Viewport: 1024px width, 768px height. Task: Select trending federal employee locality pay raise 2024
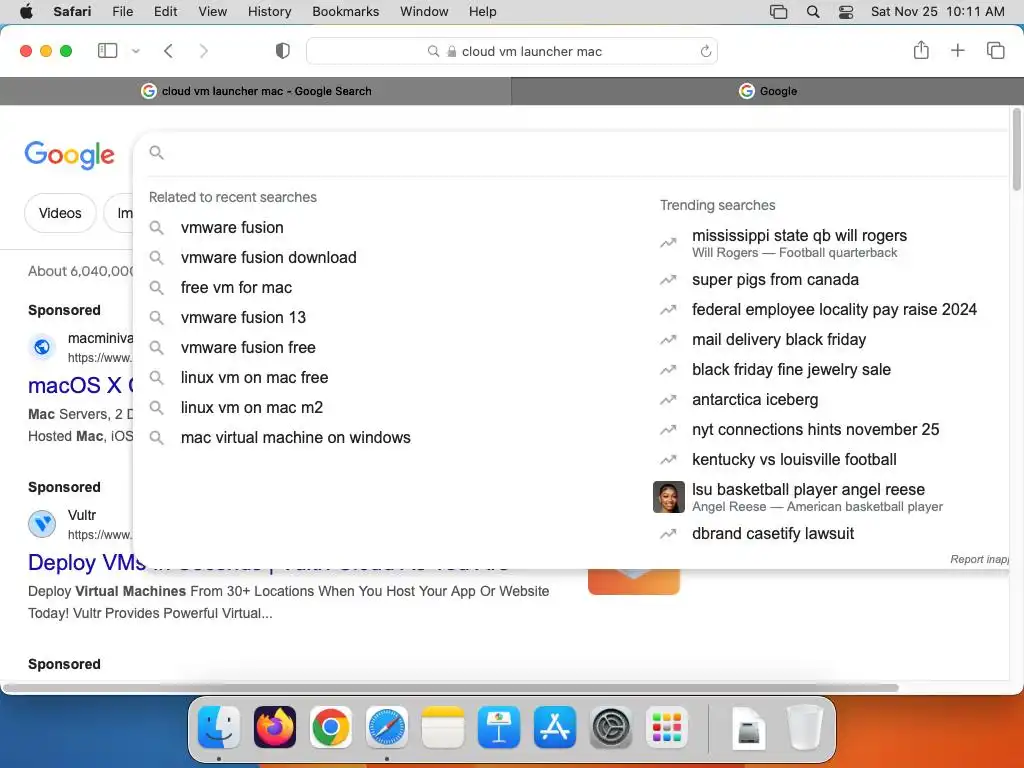tap(834, 310)
